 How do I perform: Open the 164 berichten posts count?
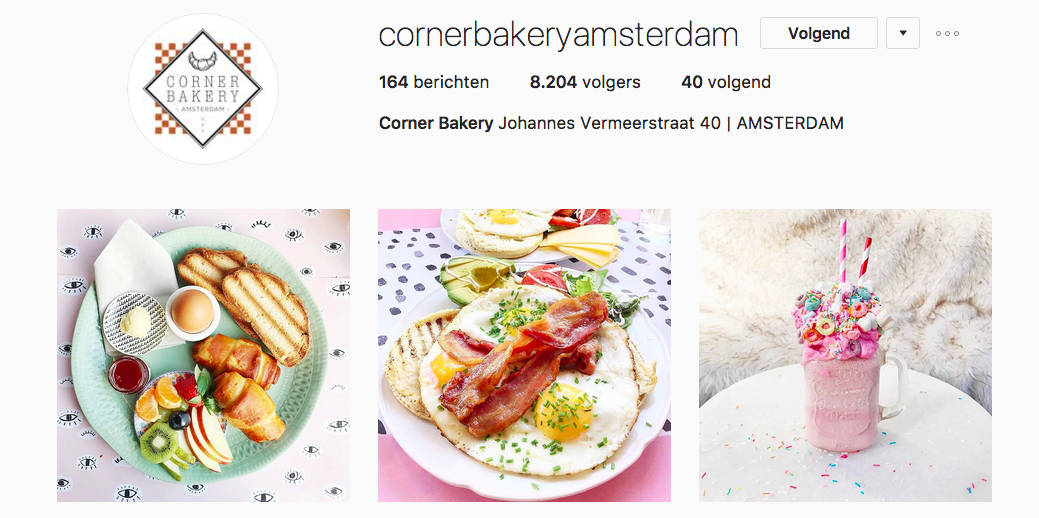coord(434,83)
